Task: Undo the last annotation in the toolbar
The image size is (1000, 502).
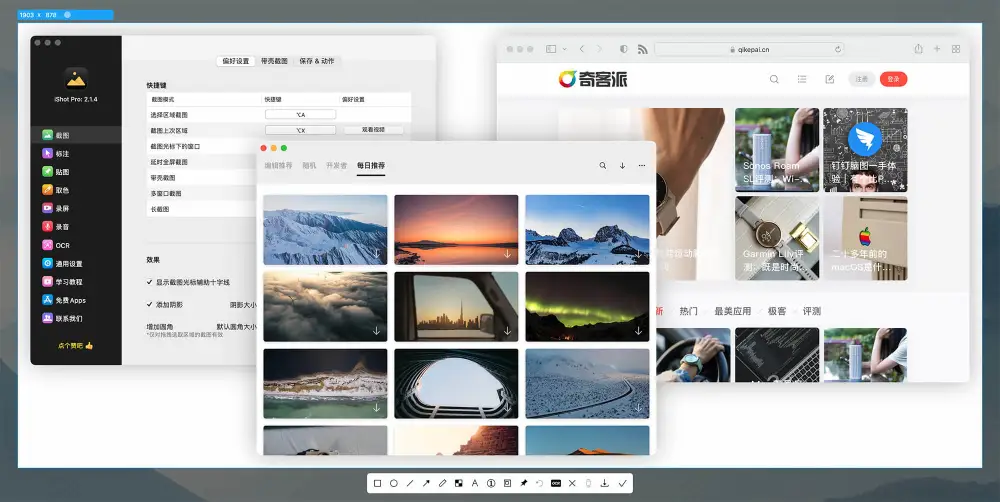Action: tap(540, 484)
